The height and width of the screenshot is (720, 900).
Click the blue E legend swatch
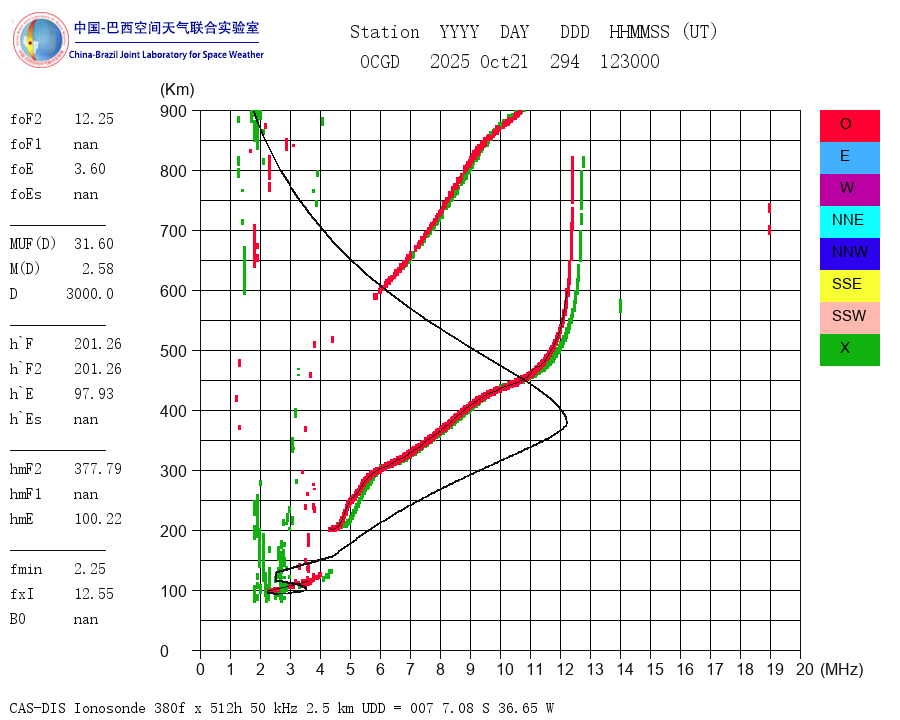[849, 157]
